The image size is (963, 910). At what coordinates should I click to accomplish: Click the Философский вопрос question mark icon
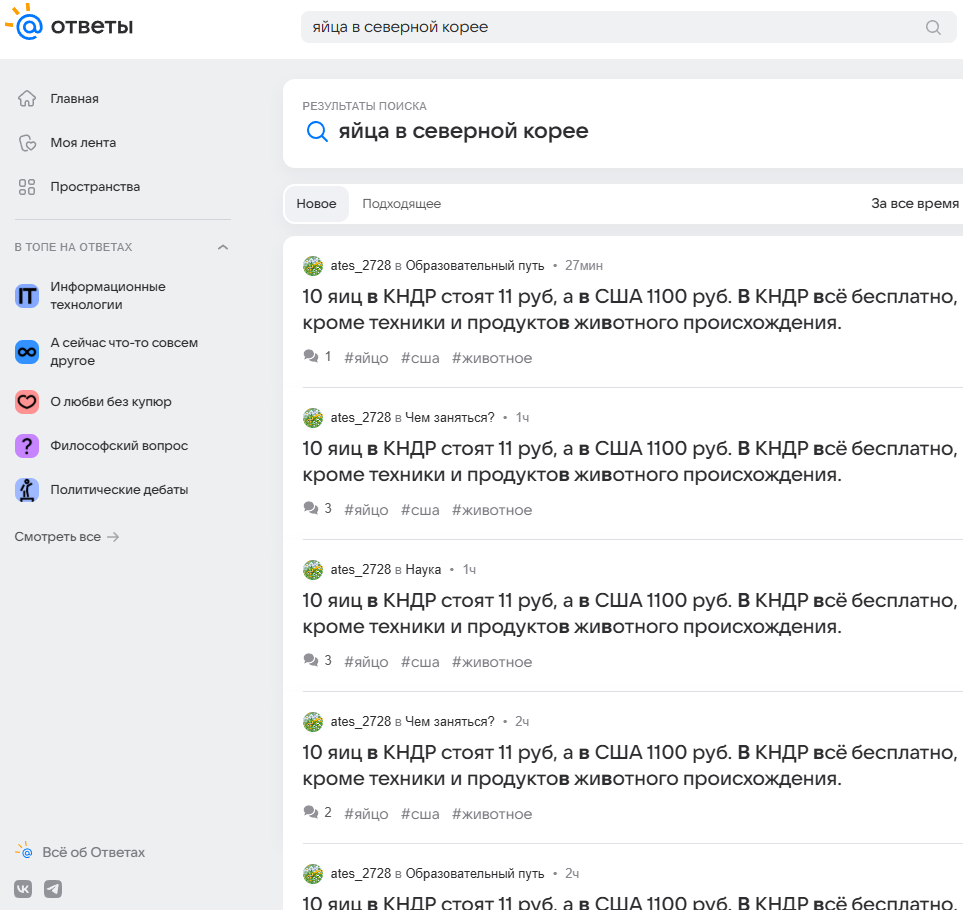tap(27, 446)
